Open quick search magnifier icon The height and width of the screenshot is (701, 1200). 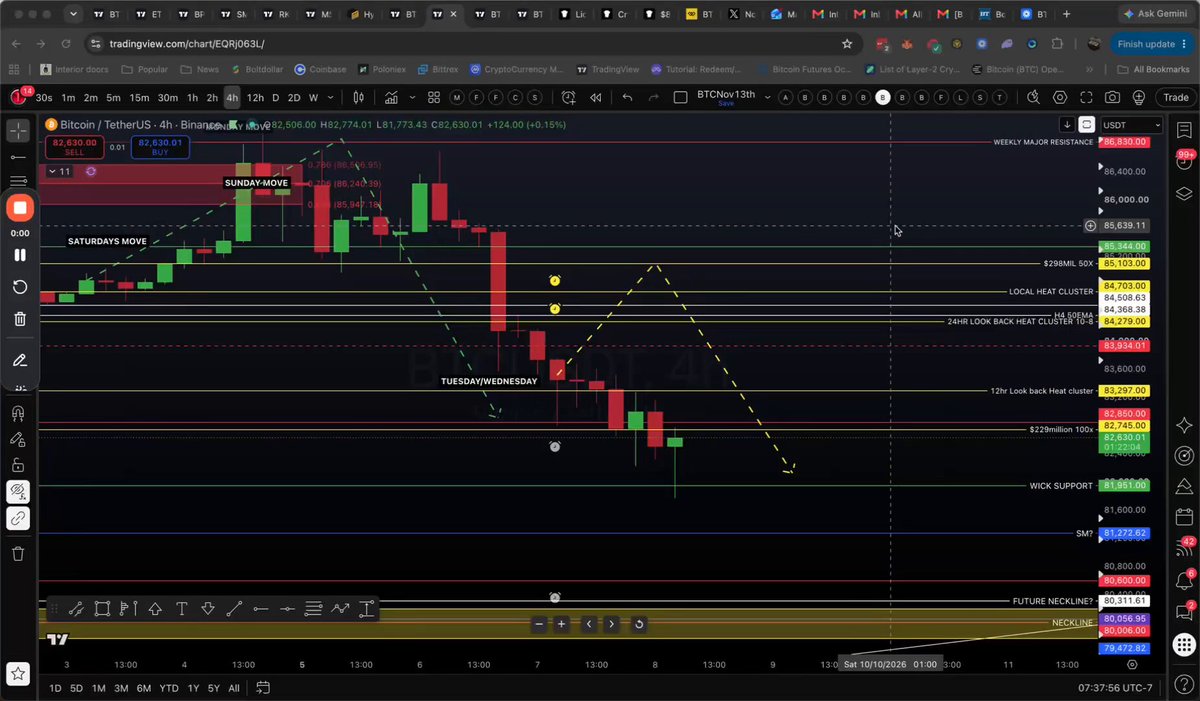[x=1034, y=97]
